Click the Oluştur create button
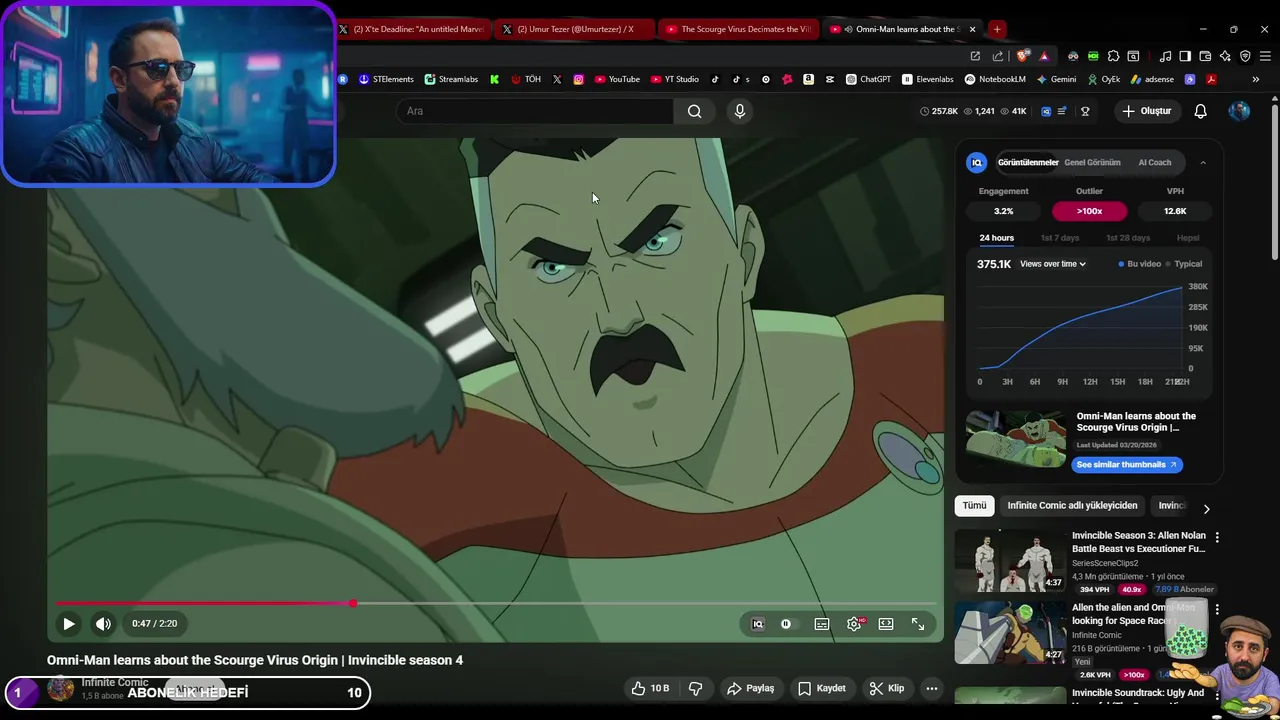Screen dimensions: 1280x720 pos(1147,111)
